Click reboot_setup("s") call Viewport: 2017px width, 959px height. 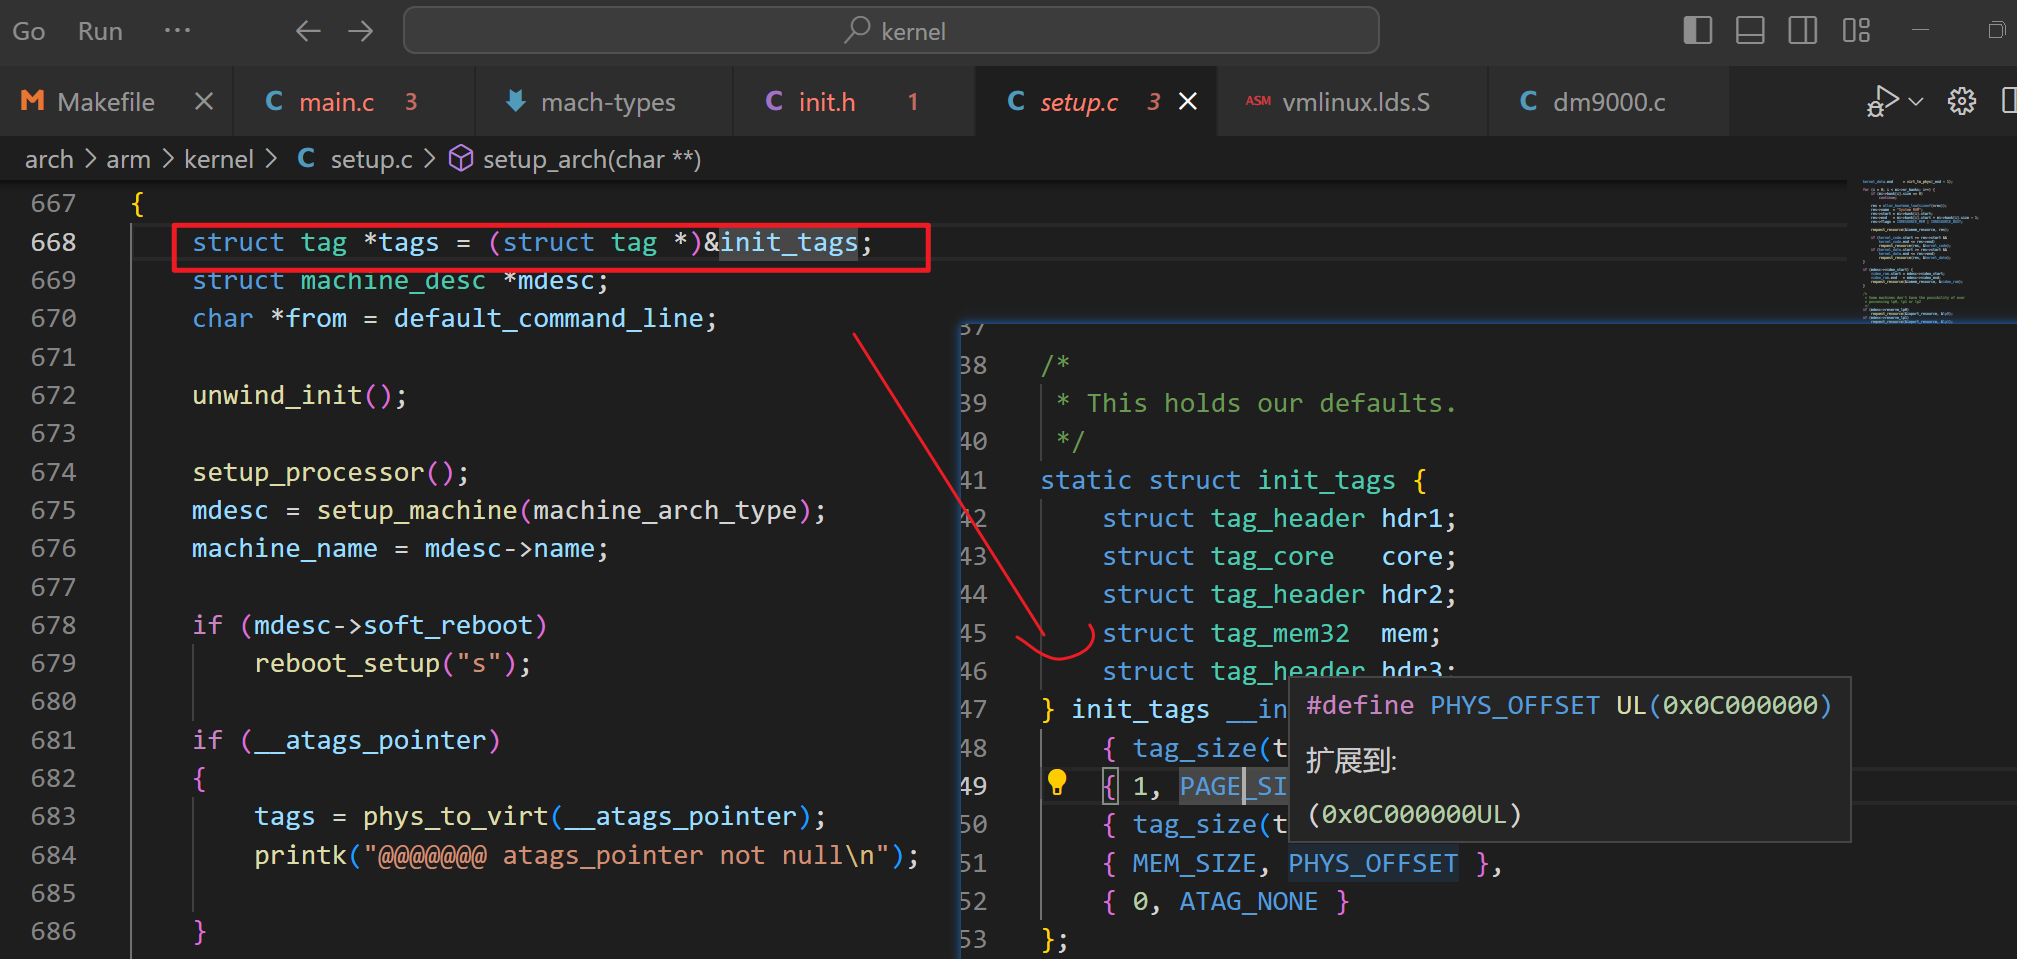point(392,663)
